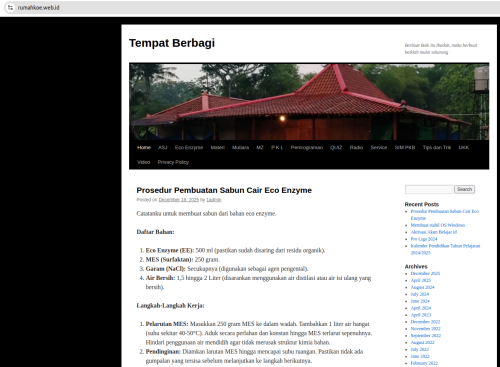Click the site info icon in address bar

[10, 7]
